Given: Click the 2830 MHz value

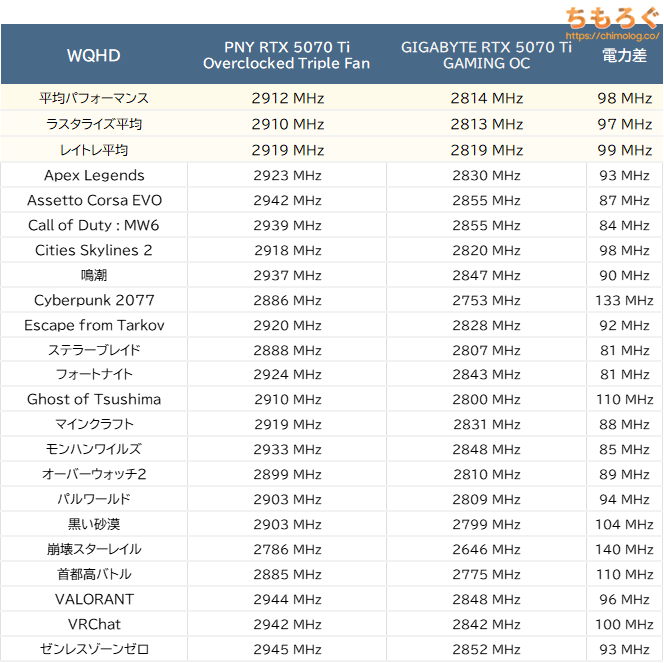Looking at the screenshot, I should pyautogui.click(x=487, y=175).
